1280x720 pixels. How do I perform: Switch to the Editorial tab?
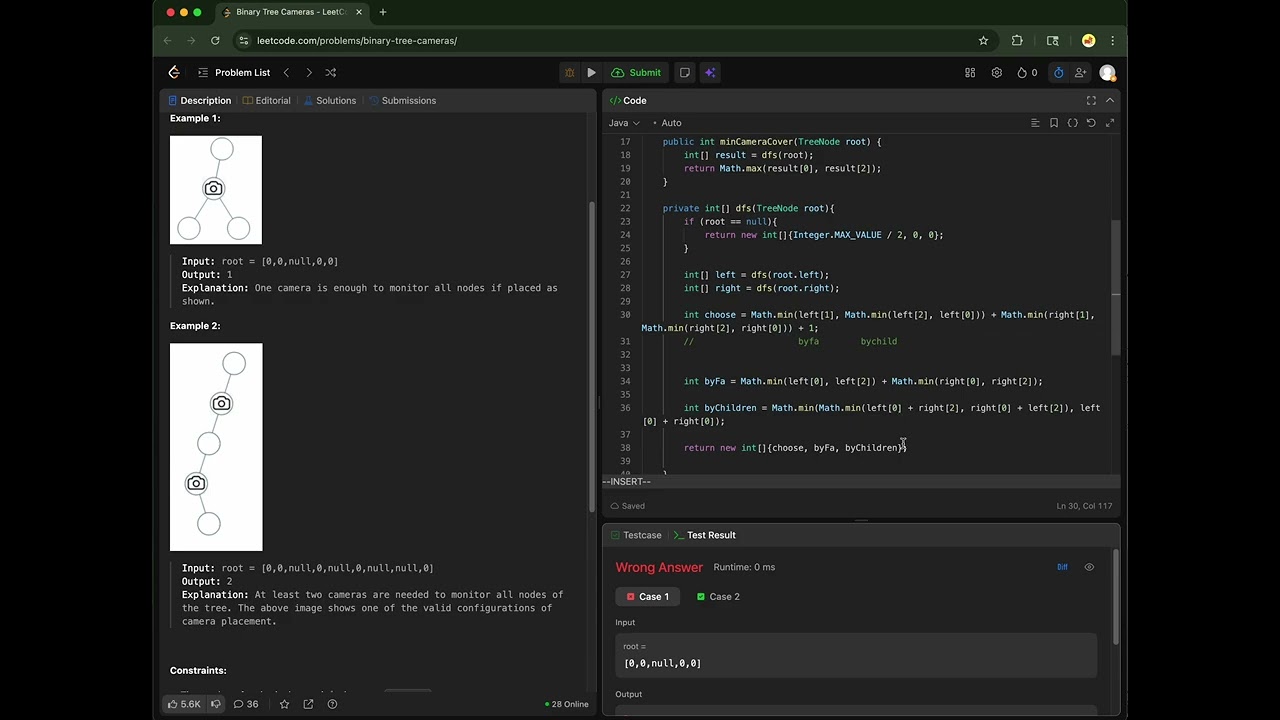pos(266,100)
